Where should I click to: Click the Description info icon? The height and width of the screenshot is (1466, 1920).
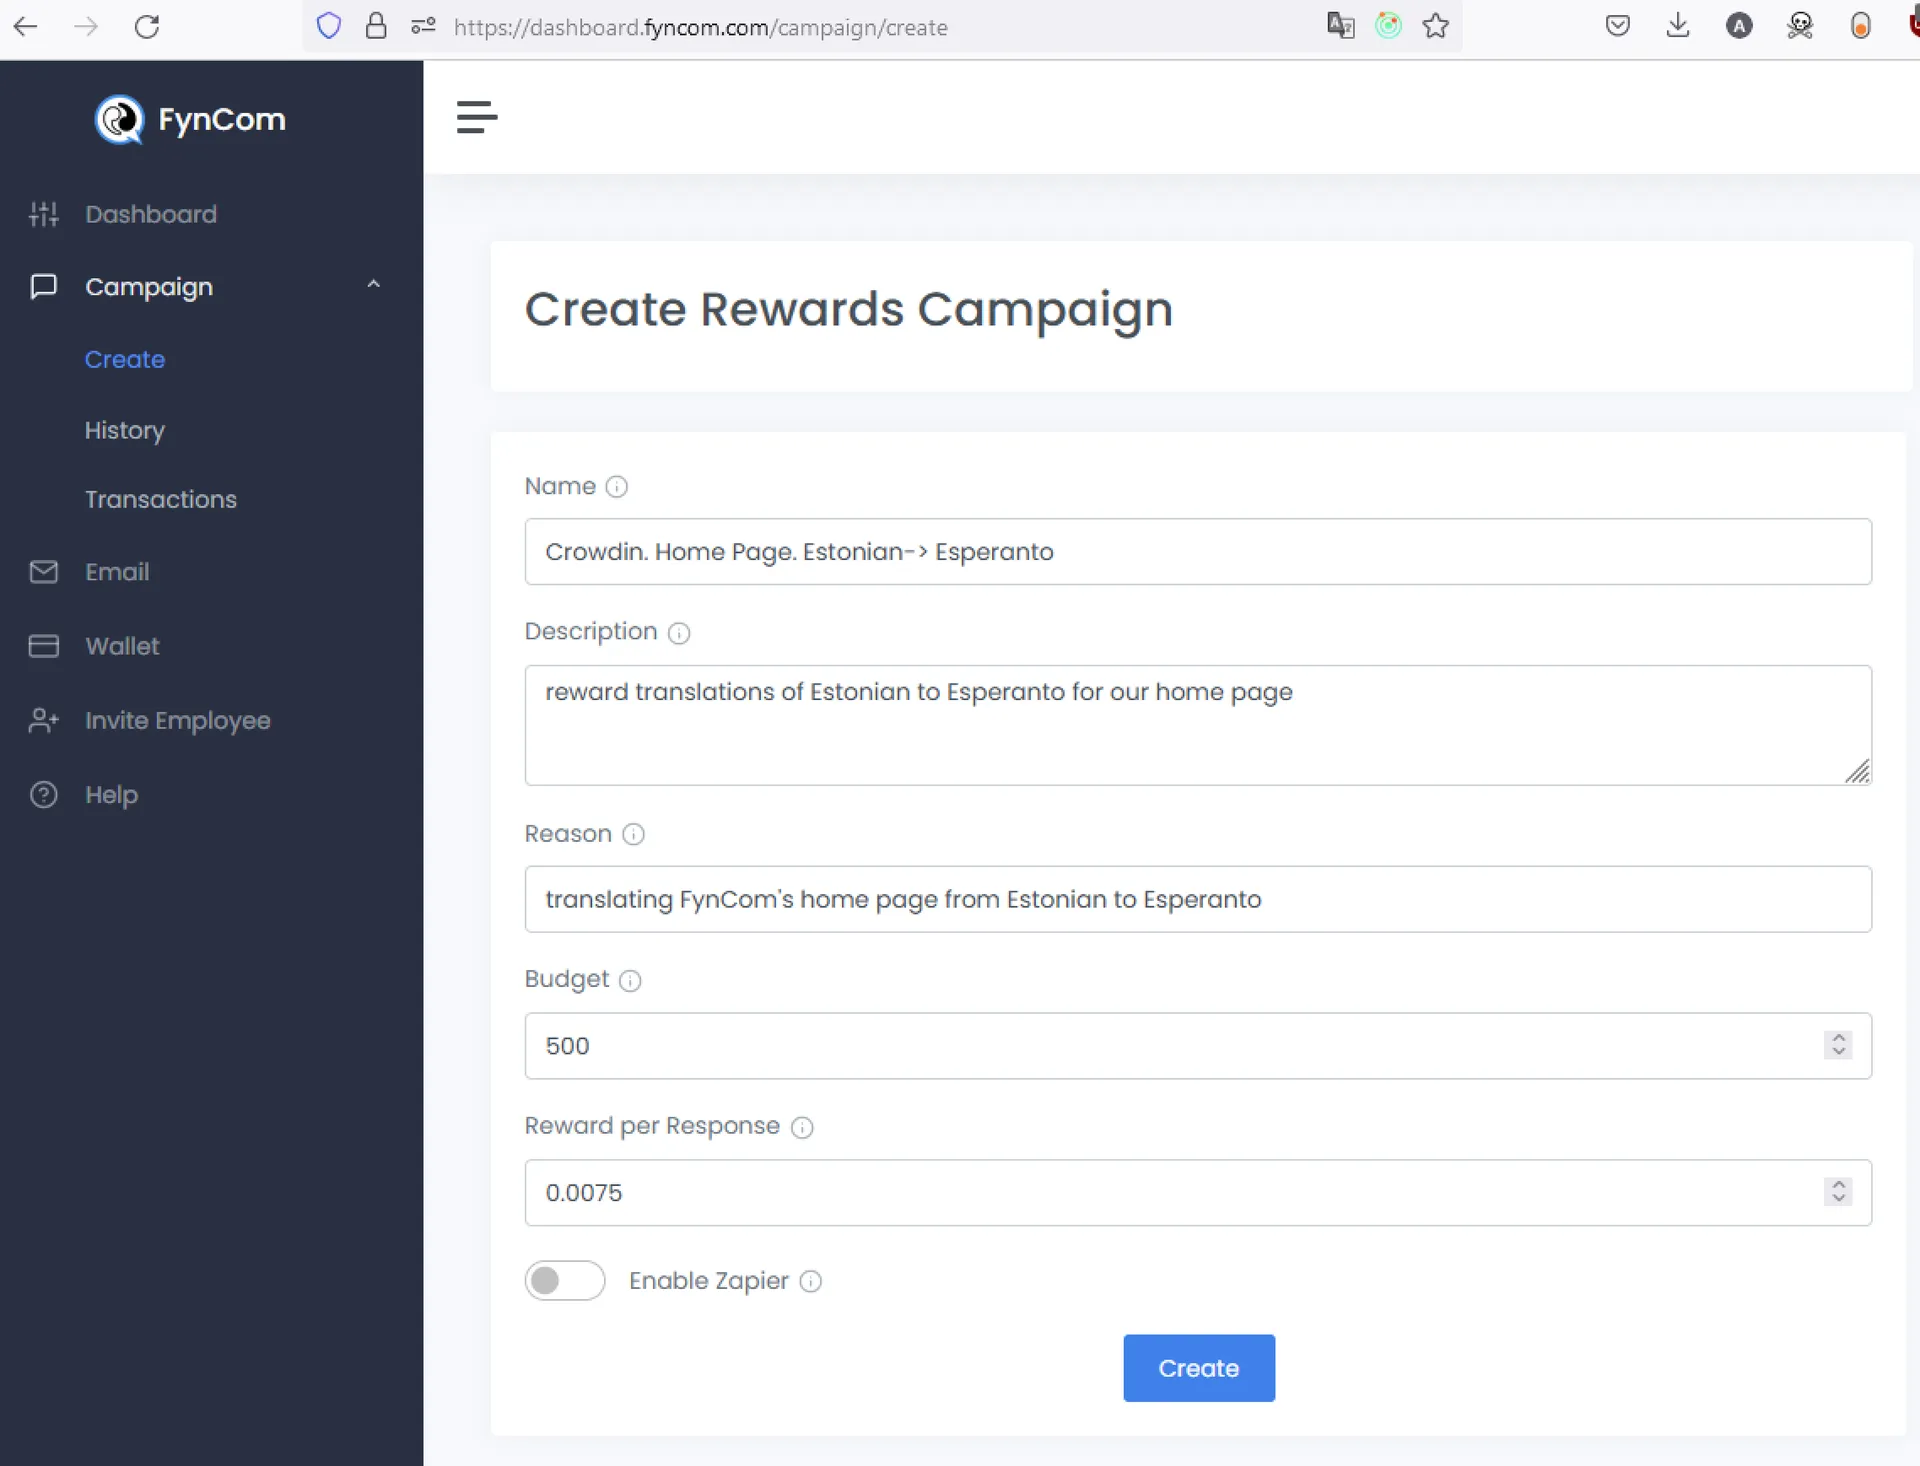tap(677, 633)
